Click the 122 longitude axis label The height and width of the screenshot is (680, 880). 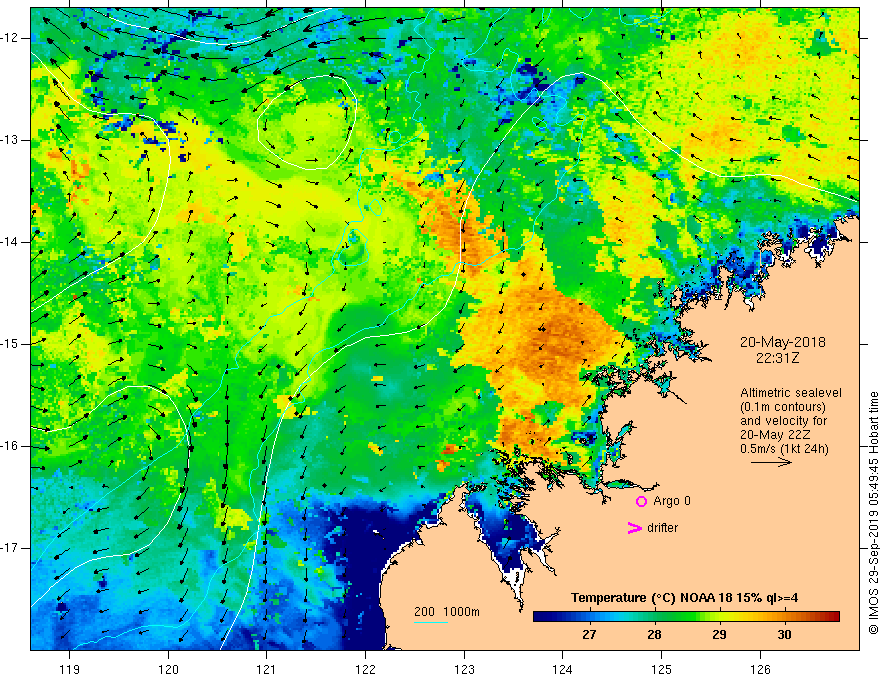365,670
